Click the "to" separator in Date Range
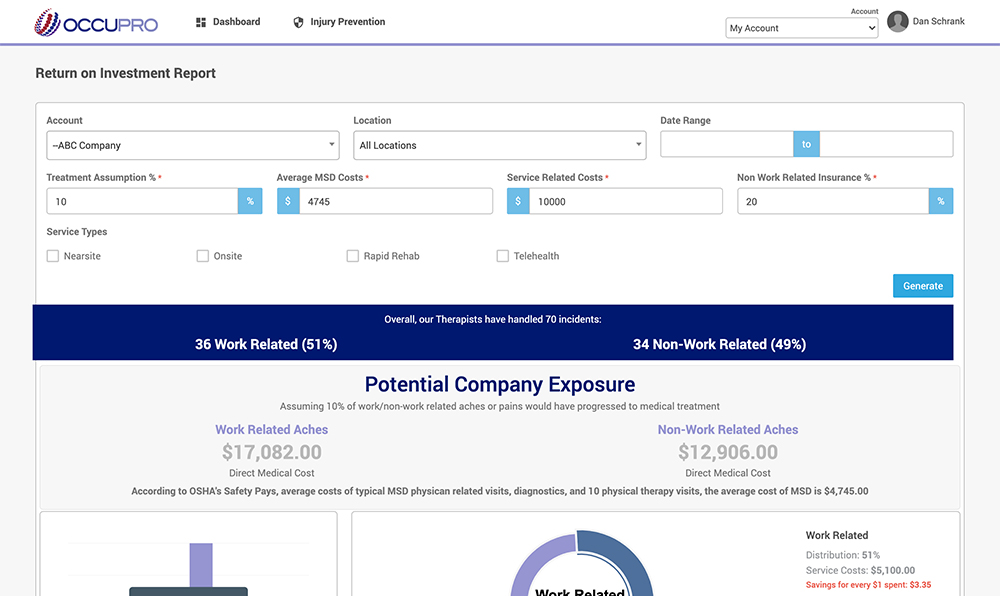Viewport: 1000px width, 596px height. [806, 144]
